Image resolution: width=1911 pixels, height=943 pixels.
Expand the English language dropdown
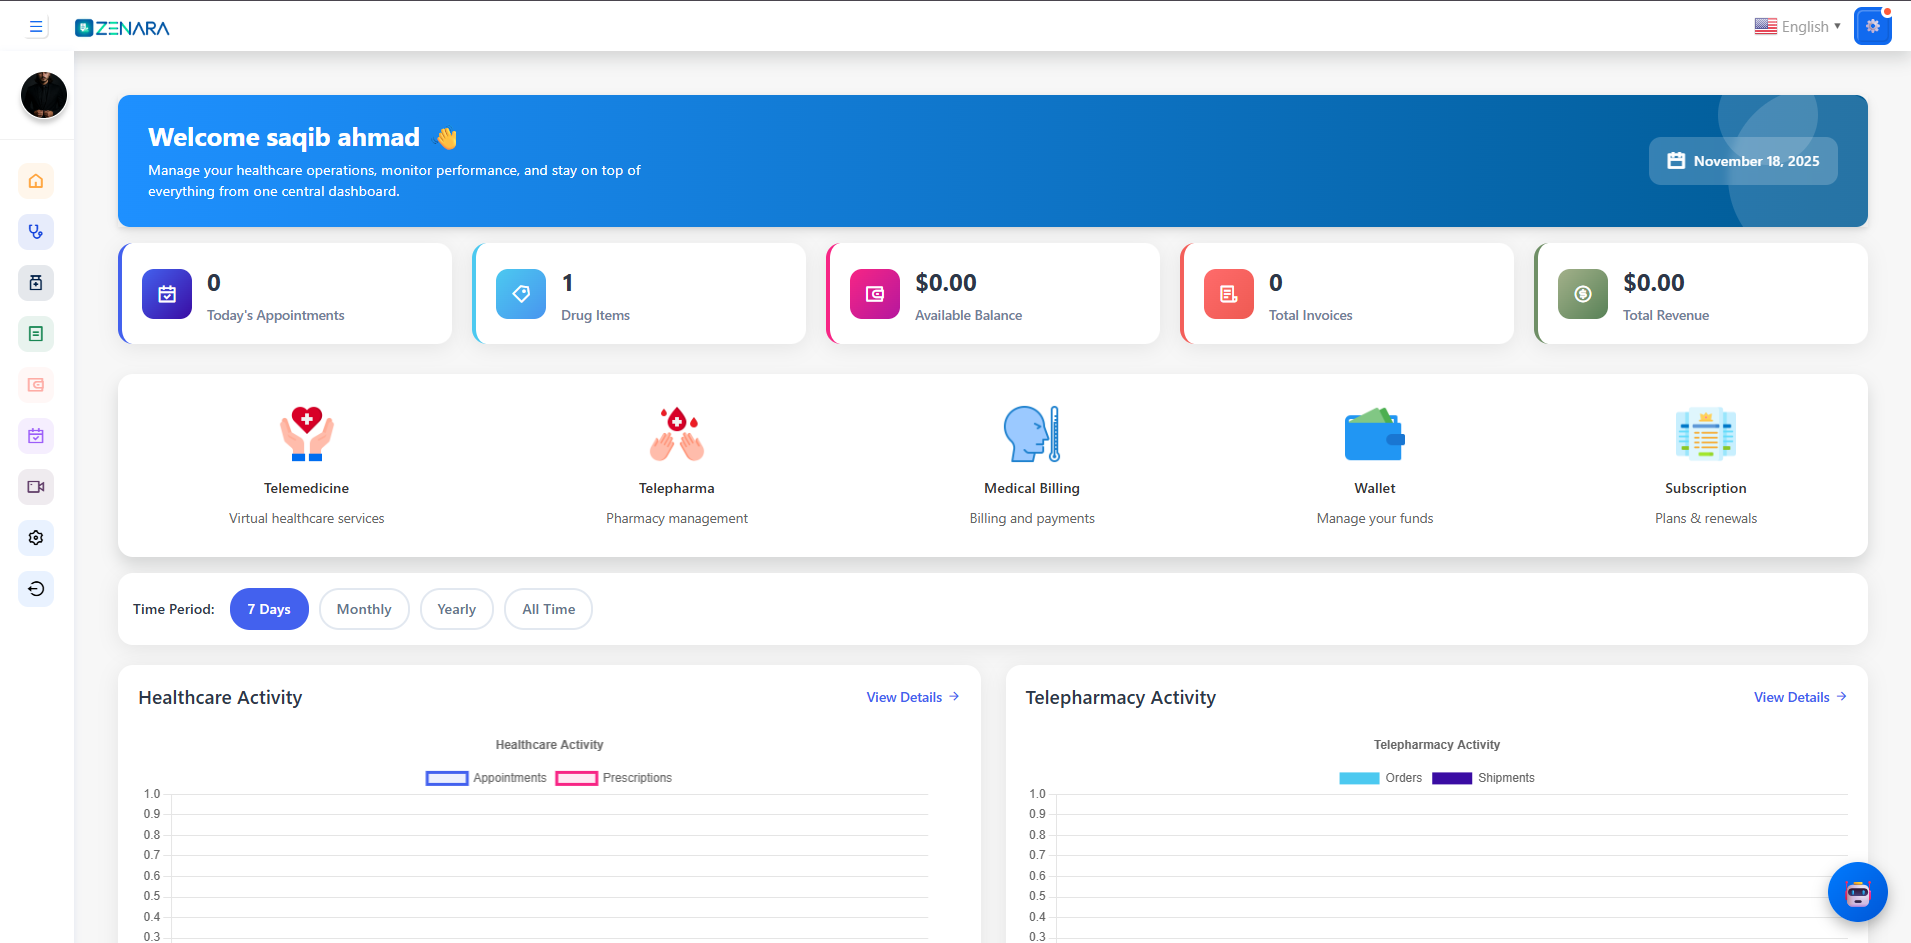click(1797, 27)
